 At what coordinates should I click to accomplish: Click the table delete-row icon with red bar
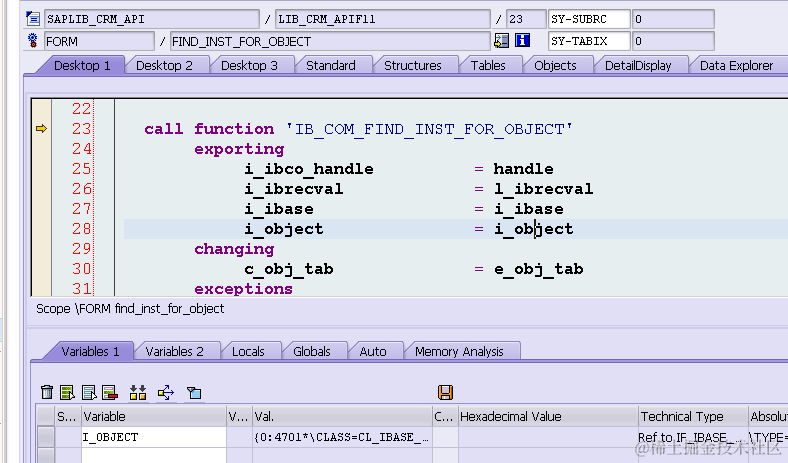click(110, 392)
